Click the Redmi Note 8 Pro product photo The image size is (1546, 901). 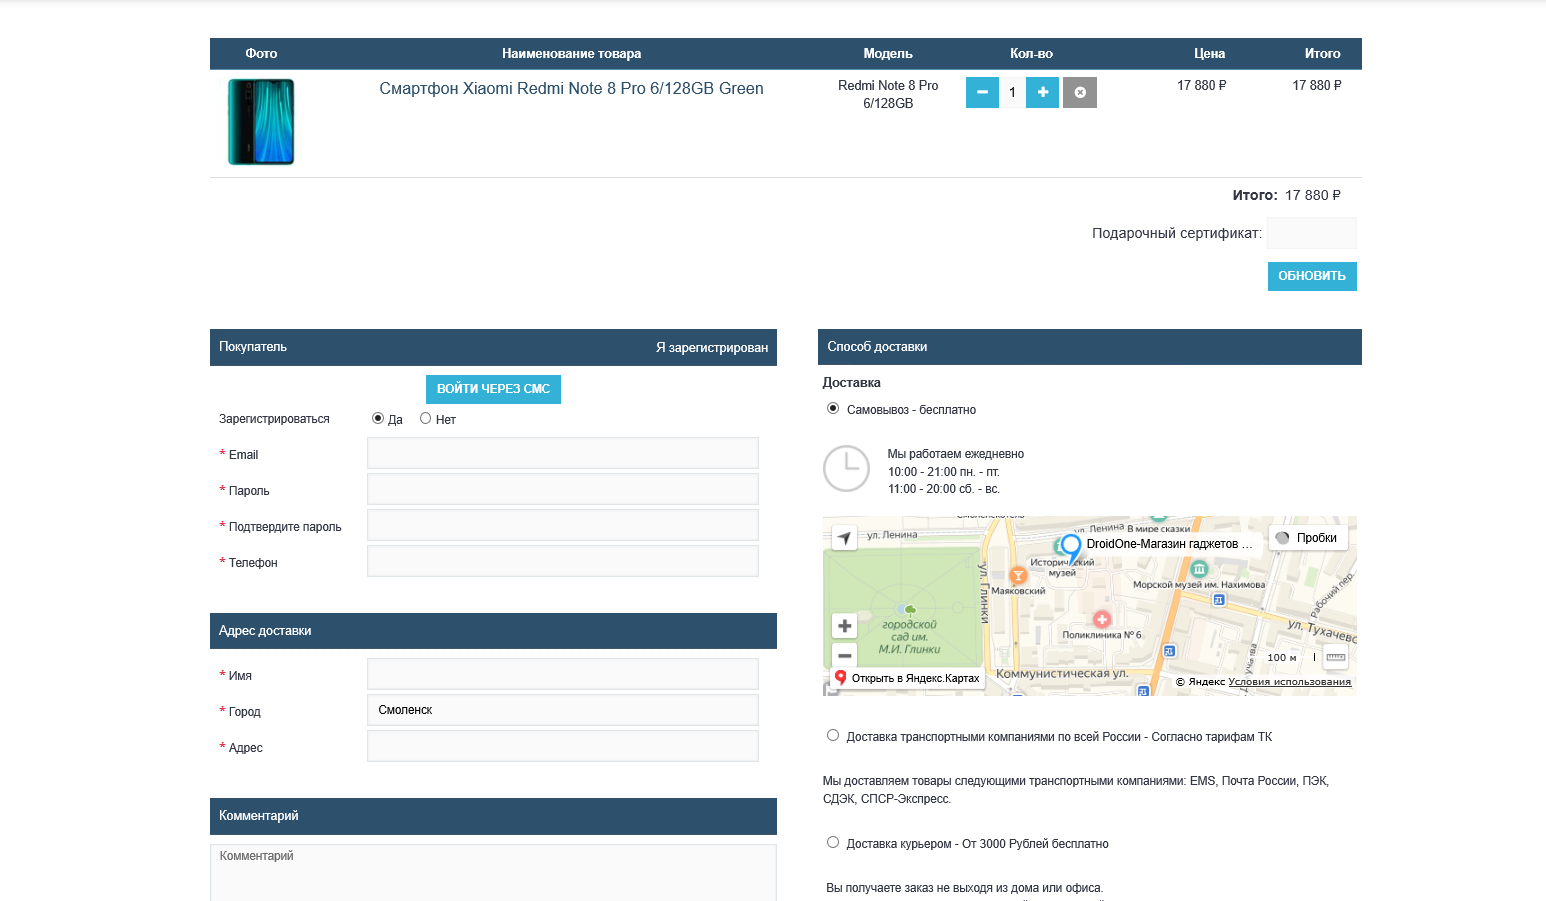coord(261,122)
